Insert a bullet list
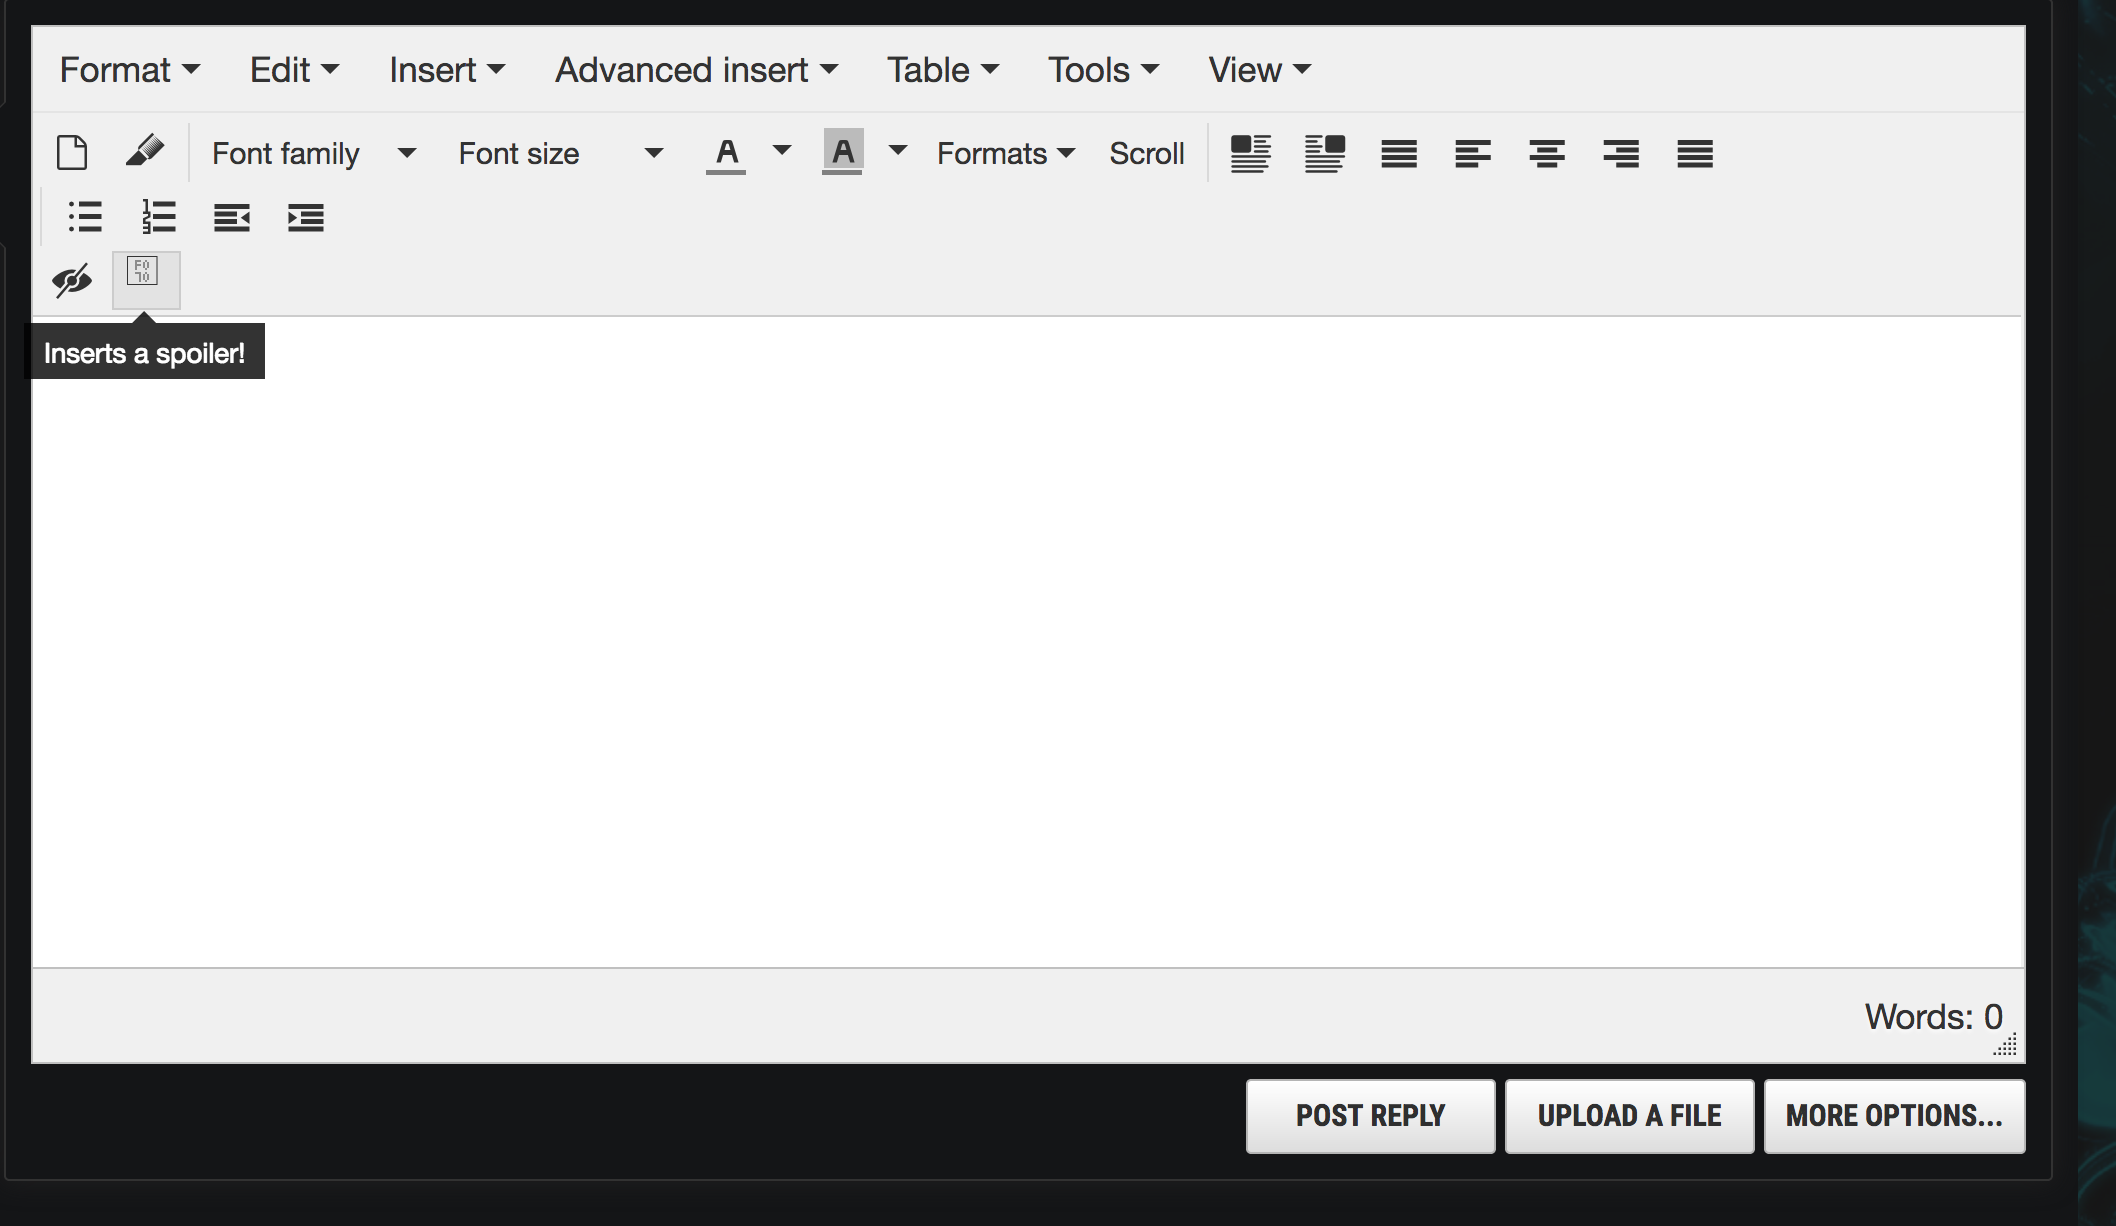 click(85, 217)
